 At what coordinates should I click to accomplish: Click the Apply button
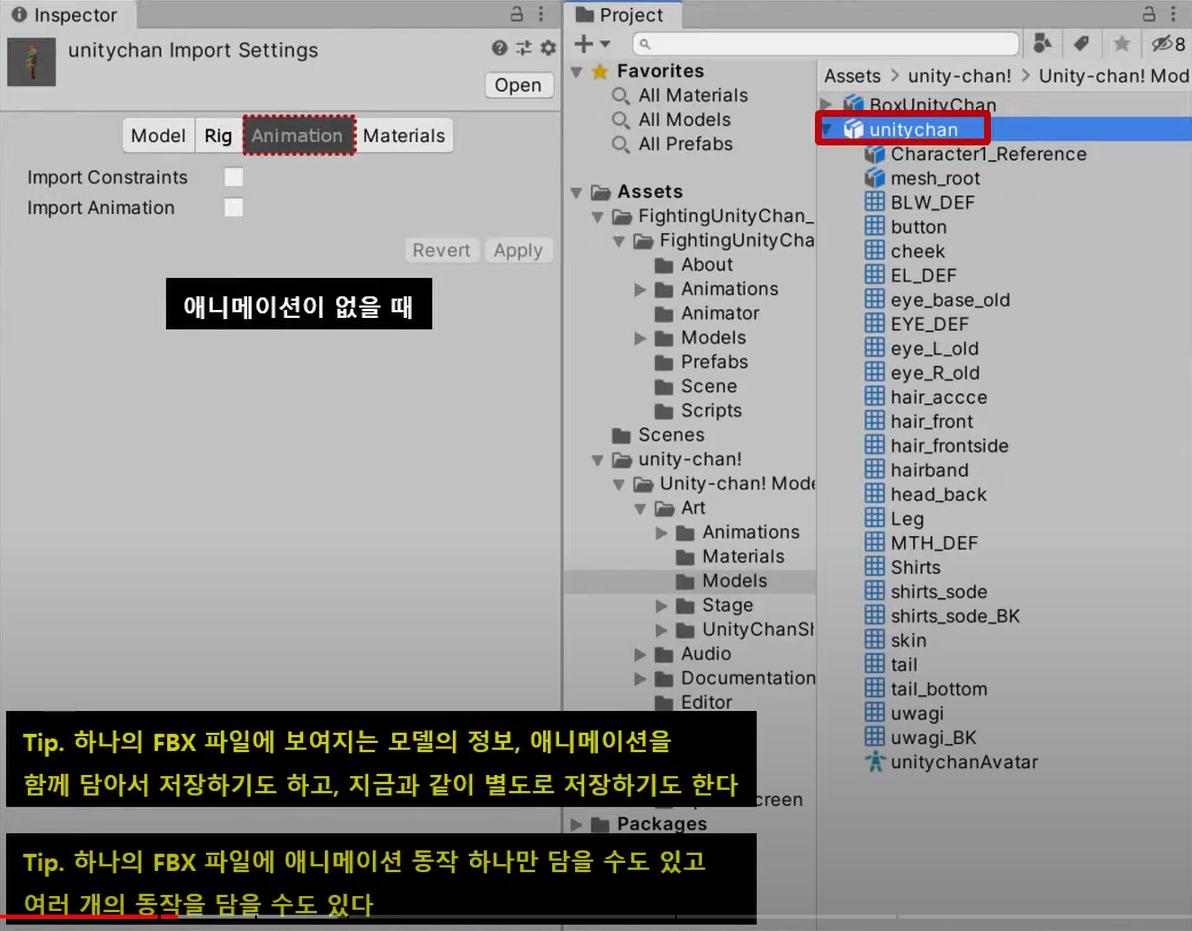[x=518, y=250]
